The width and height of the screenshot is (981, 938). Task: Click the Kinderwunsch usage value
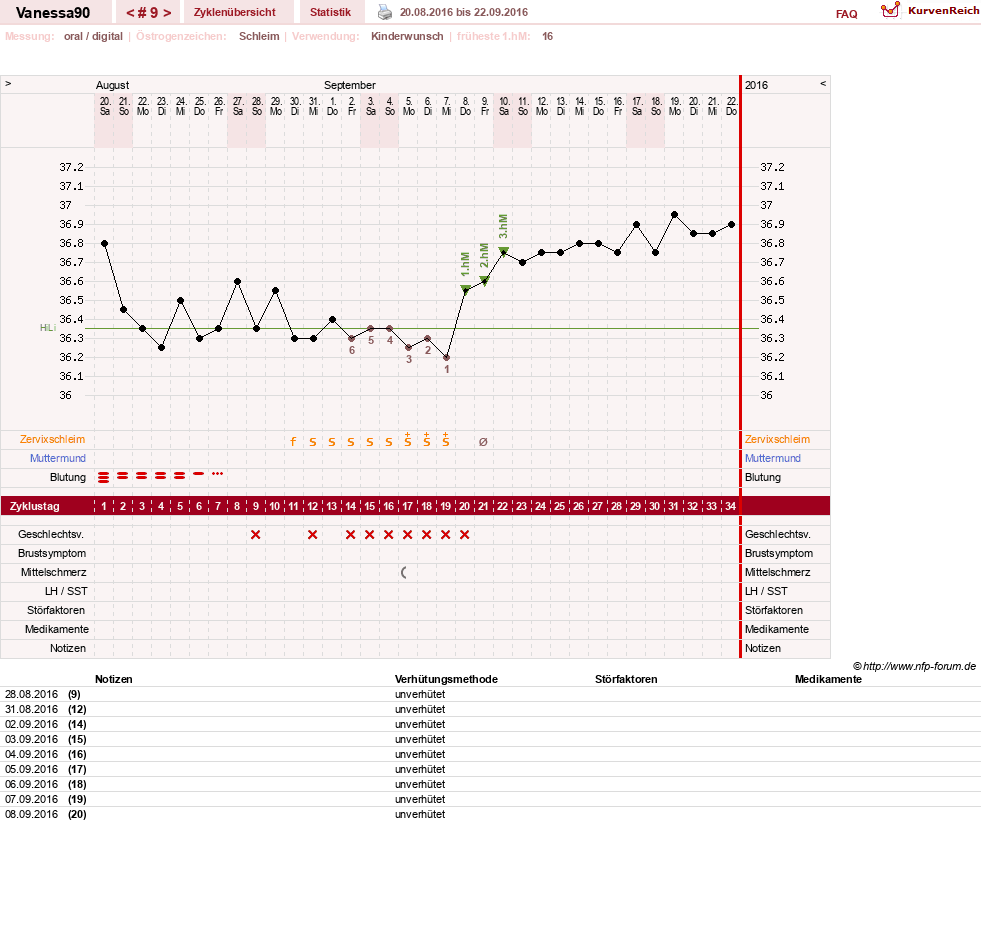pyautogui.click(x=407, y=36)
